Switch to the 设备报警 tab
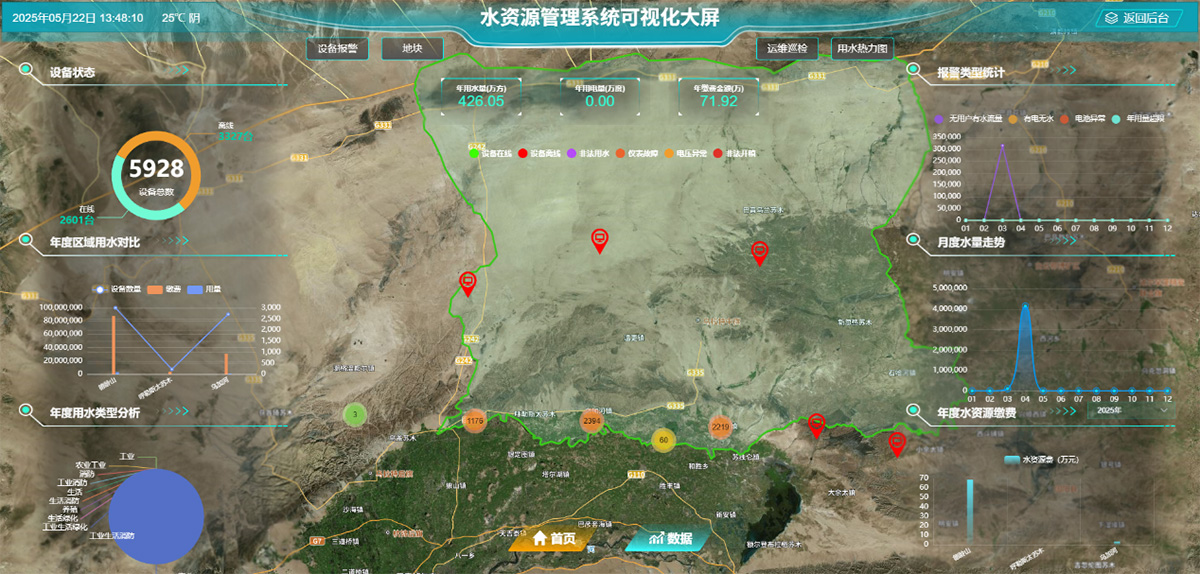Image resolution: width=1200 pixels, height=574 pixels. [337, 48]
